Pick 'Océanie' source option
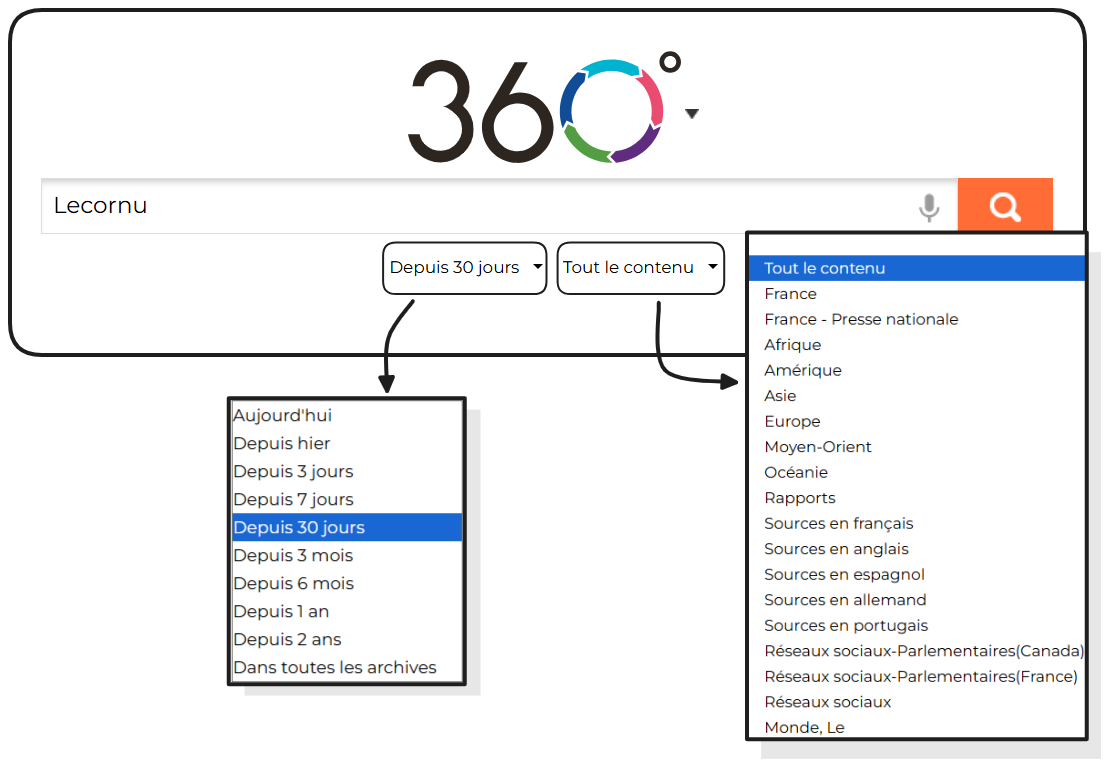This screenshot has width=1111, height=768. pyautogui.click(x=917, y=473)
